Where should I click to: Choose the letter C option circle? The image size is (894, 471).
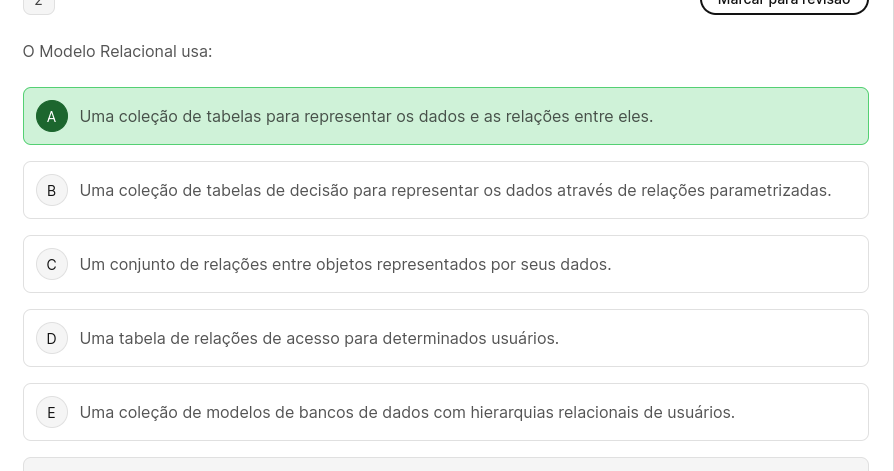click(x=52, y=264)
